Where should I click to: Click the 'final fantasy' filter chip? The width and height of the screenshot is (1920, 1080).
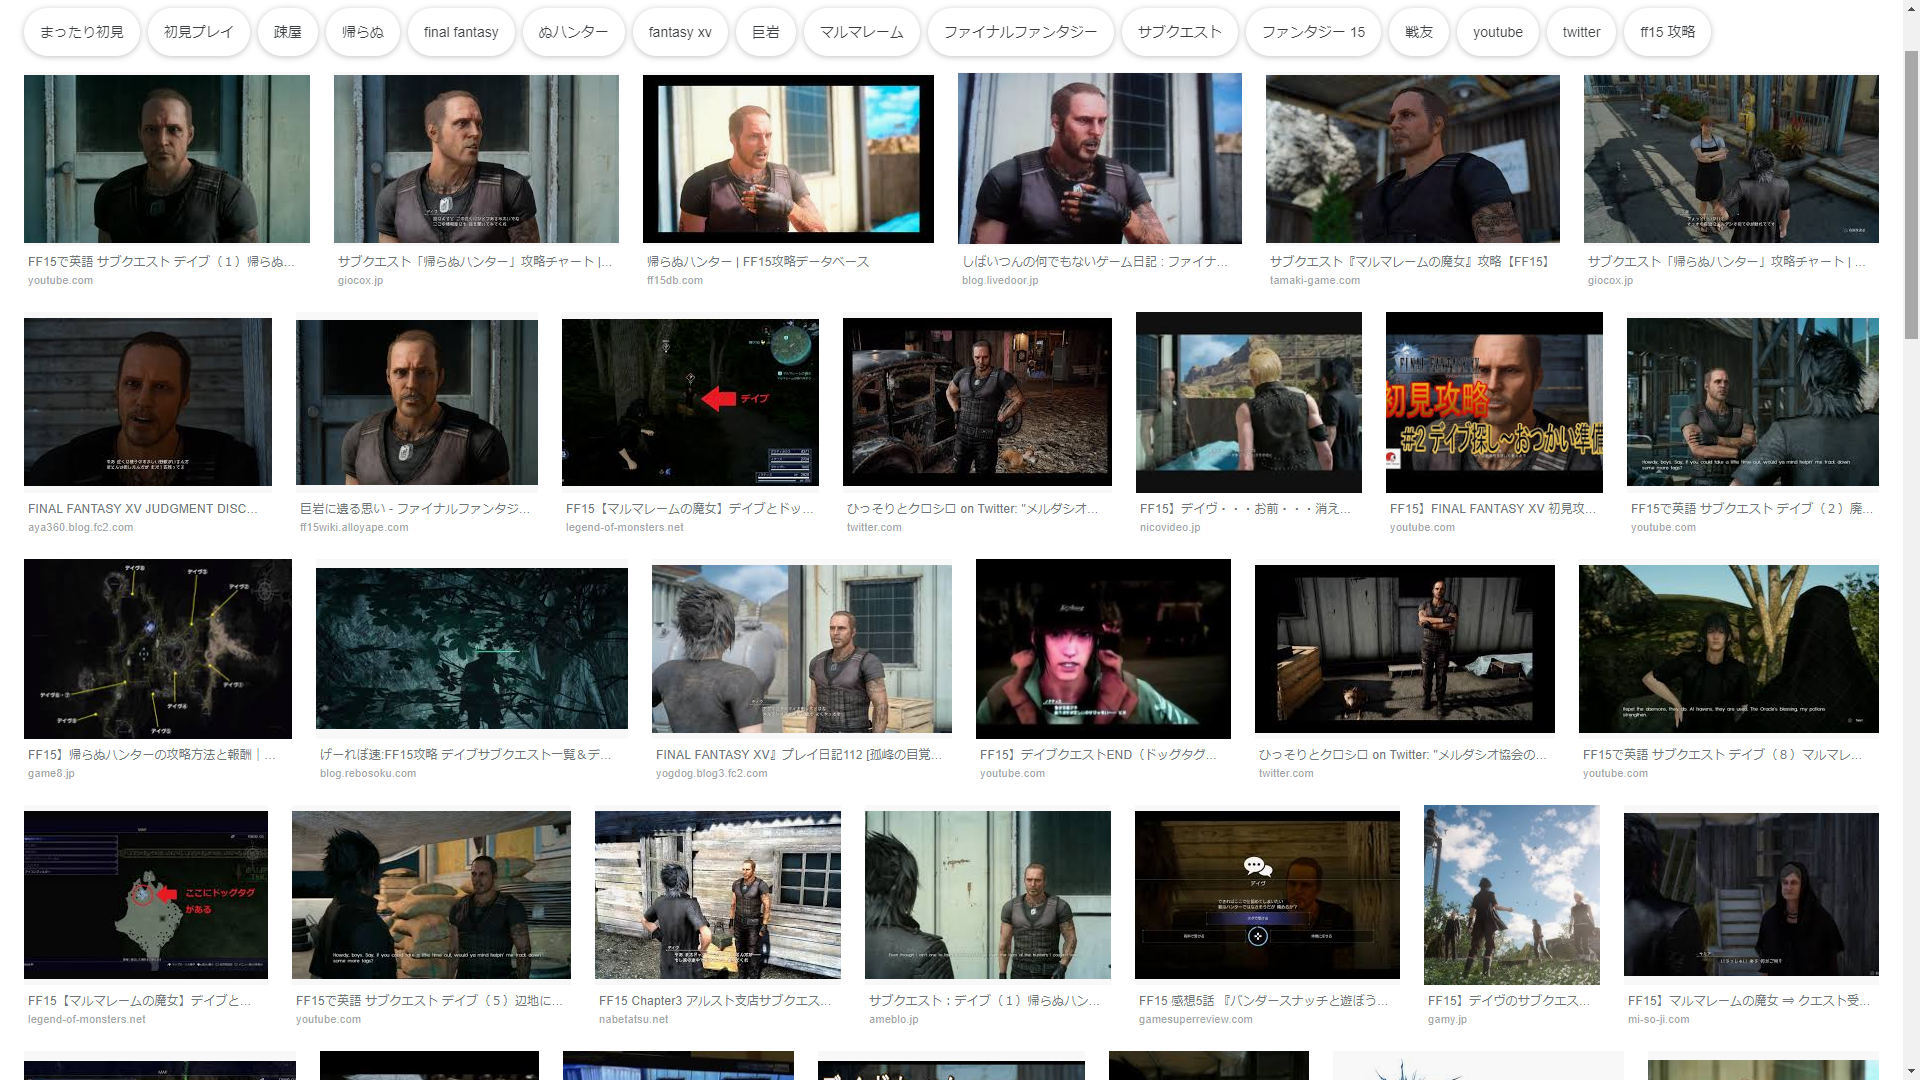click(460, 32)
